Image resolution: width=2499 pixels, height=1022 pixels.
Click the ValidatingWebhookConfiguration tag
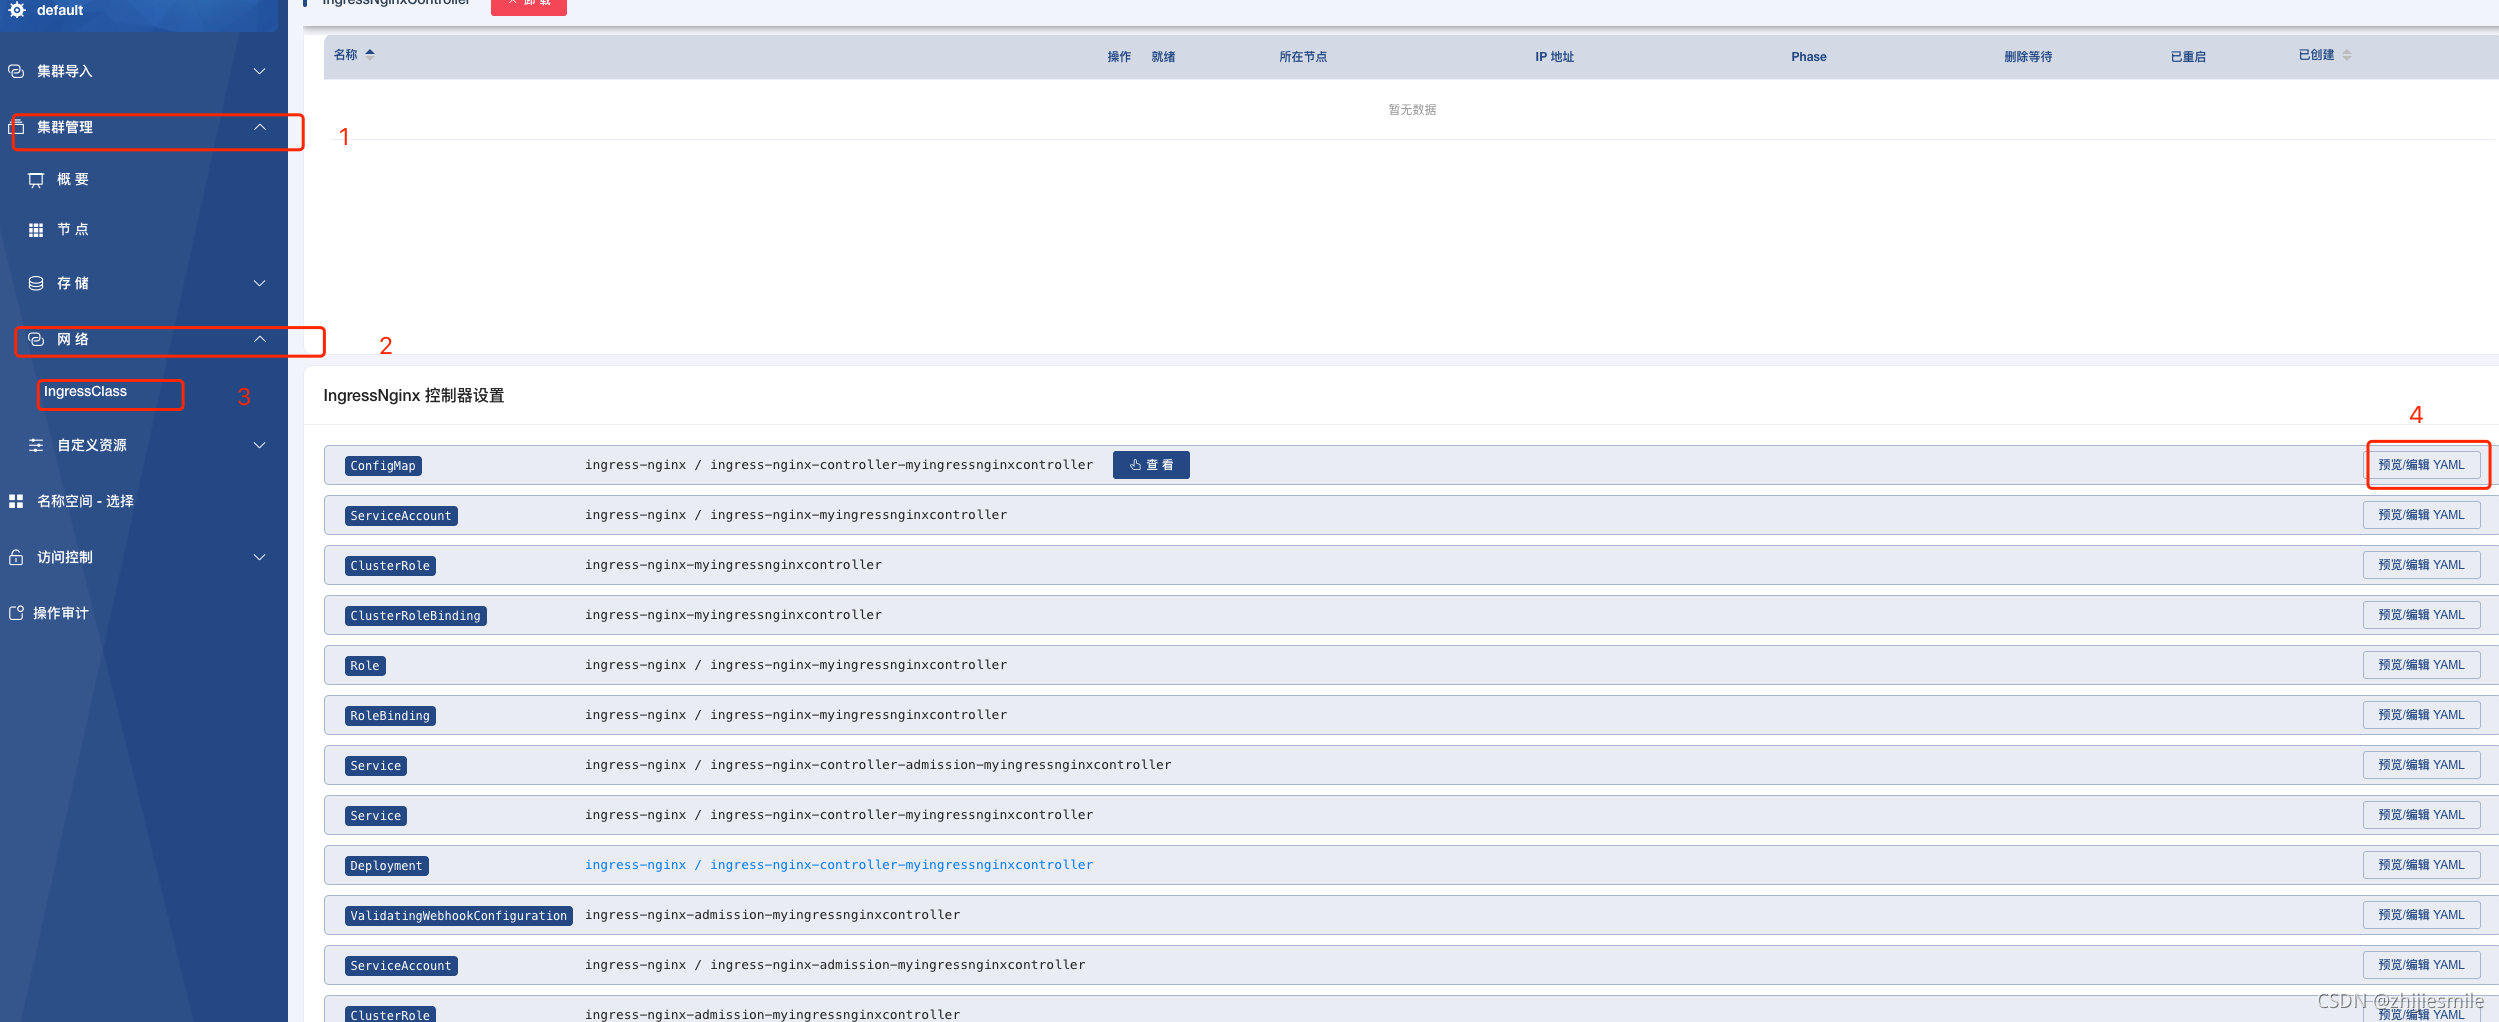[458, 916]
